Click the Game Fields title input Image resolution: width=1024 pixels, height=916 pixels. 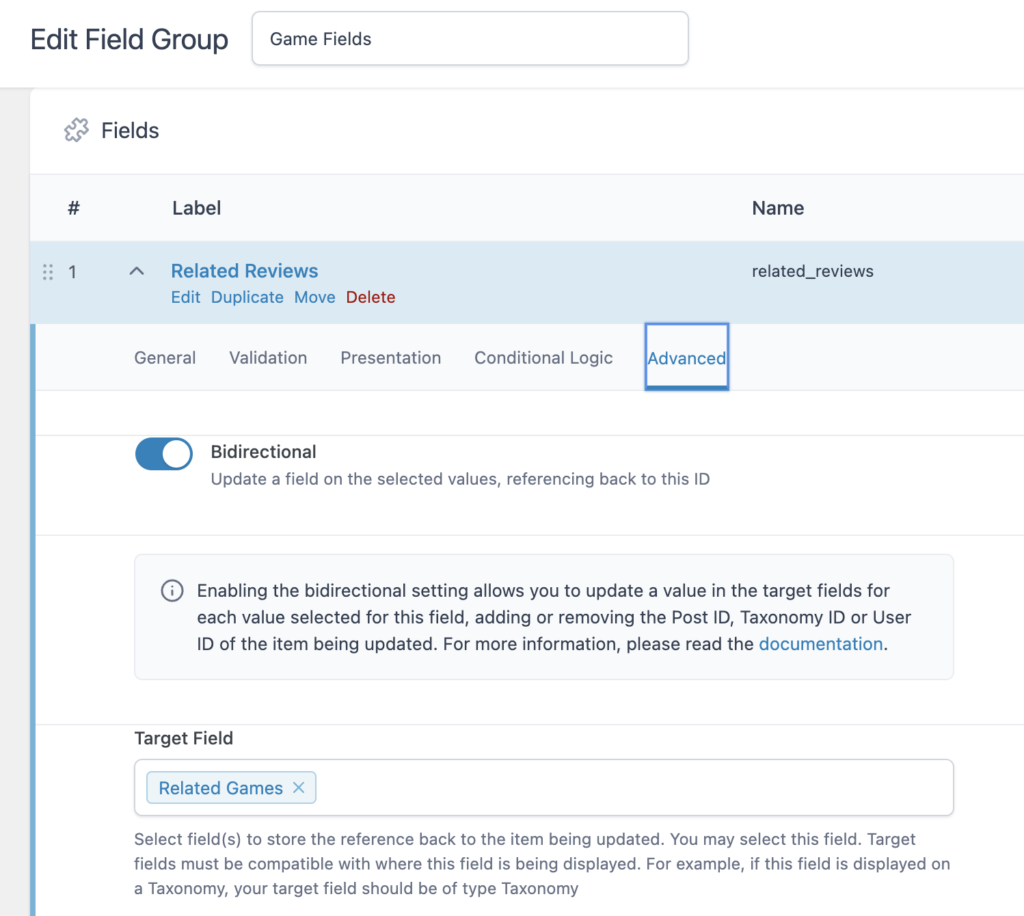[470, 39]
